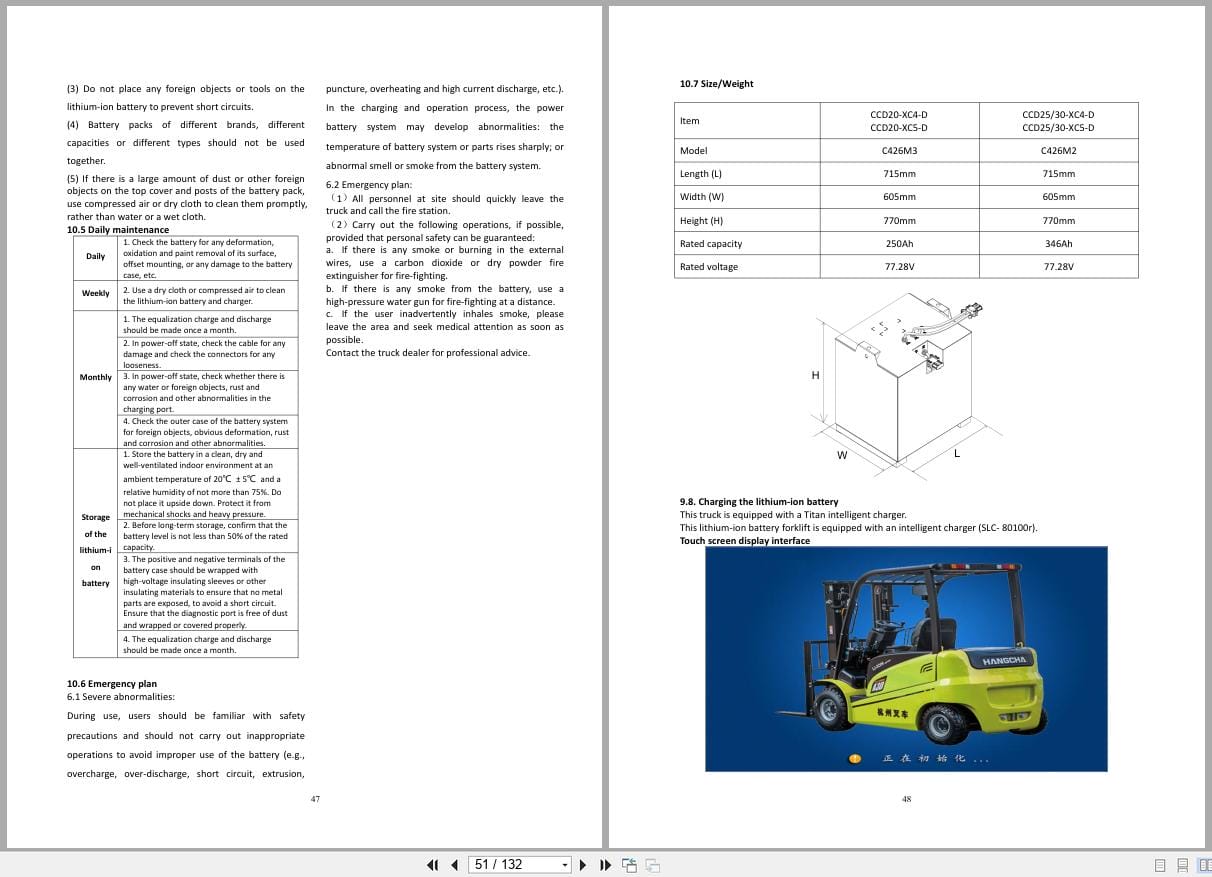Image resolution: width=1212 pixels, height=877 pixels.
Task: Go to the next page
Action: click(583, 865)
